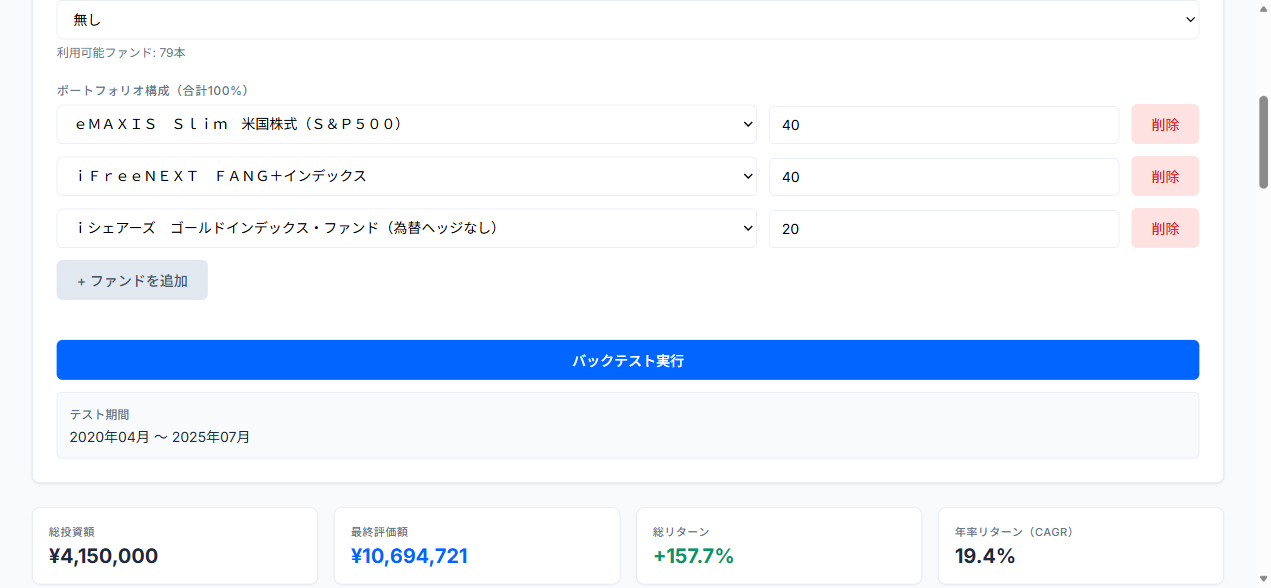
Task: Select the gold fund allocation field showing 20
Action: [943, 228]
